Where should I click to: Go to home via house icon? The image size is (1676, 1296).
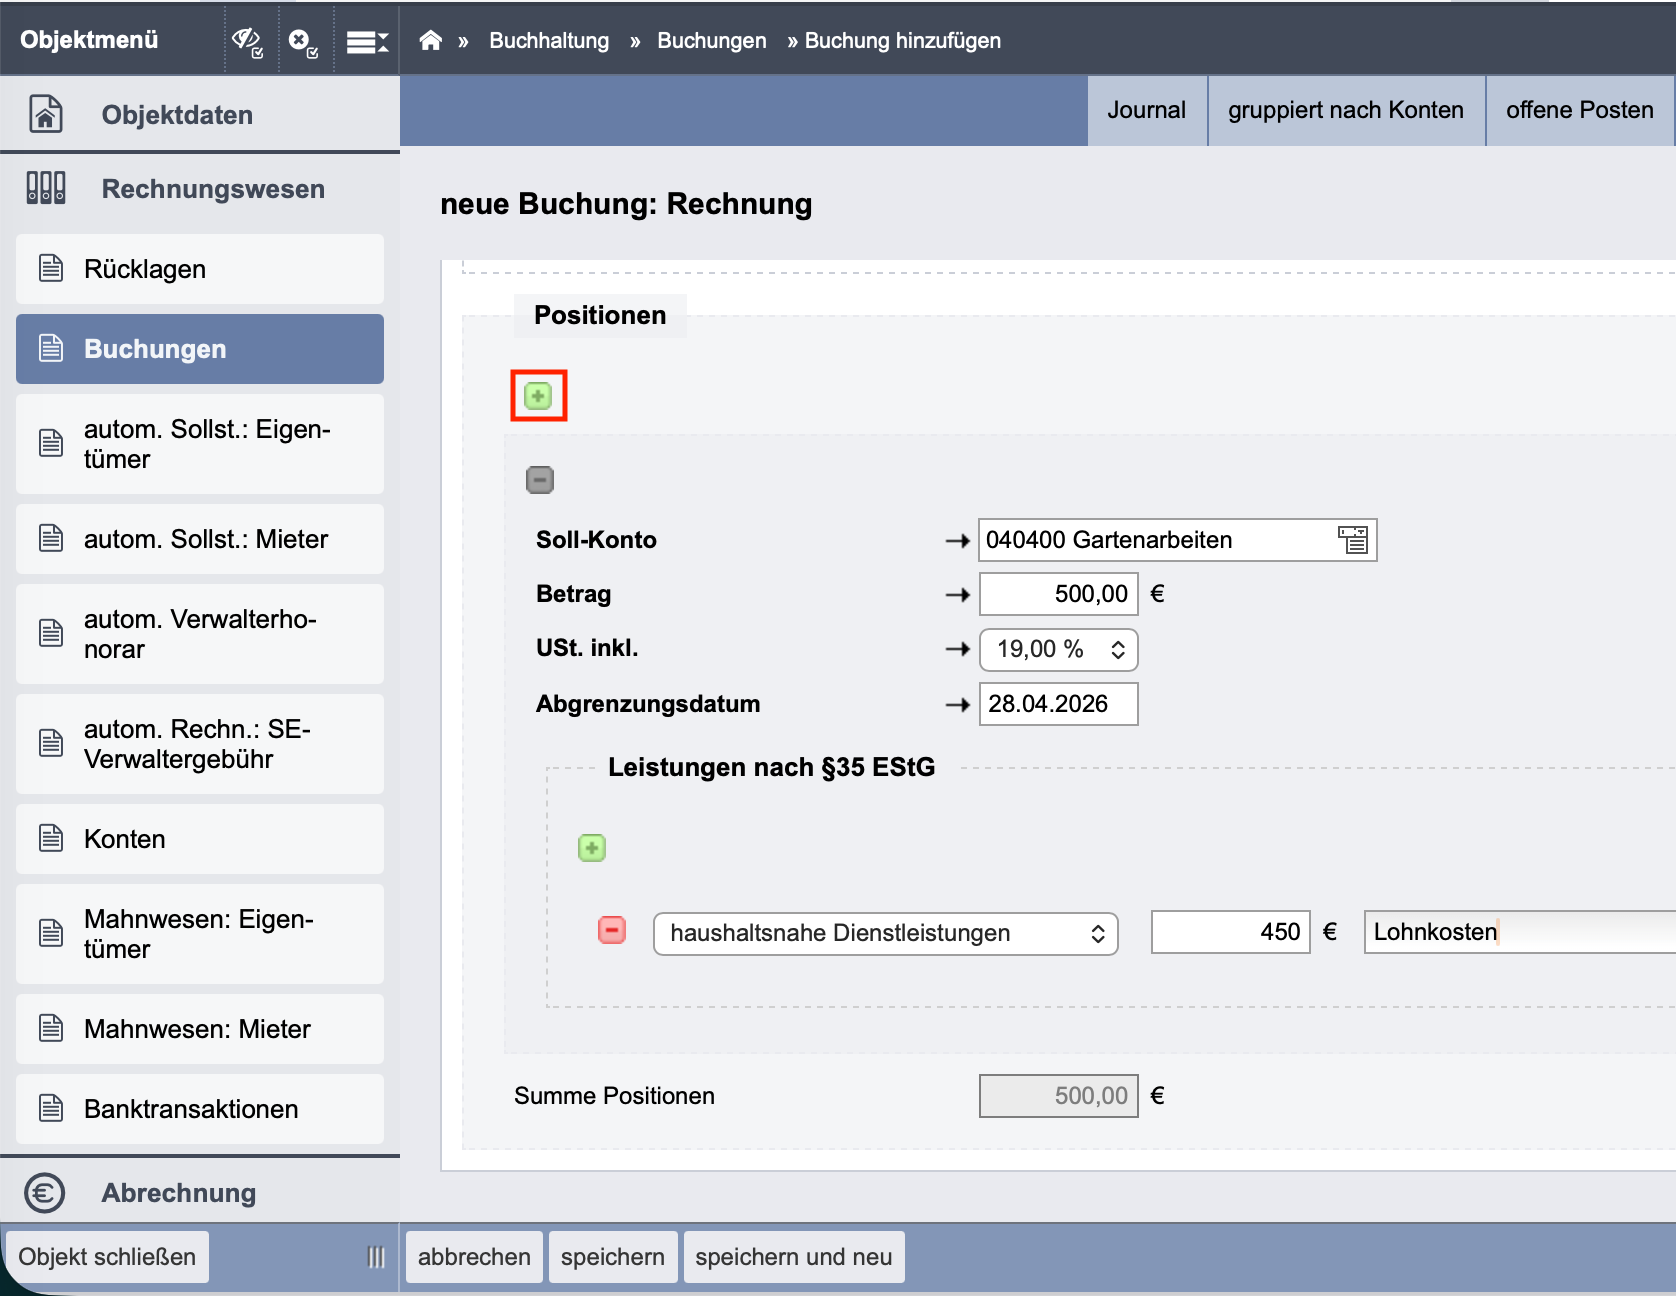point(430,40)
